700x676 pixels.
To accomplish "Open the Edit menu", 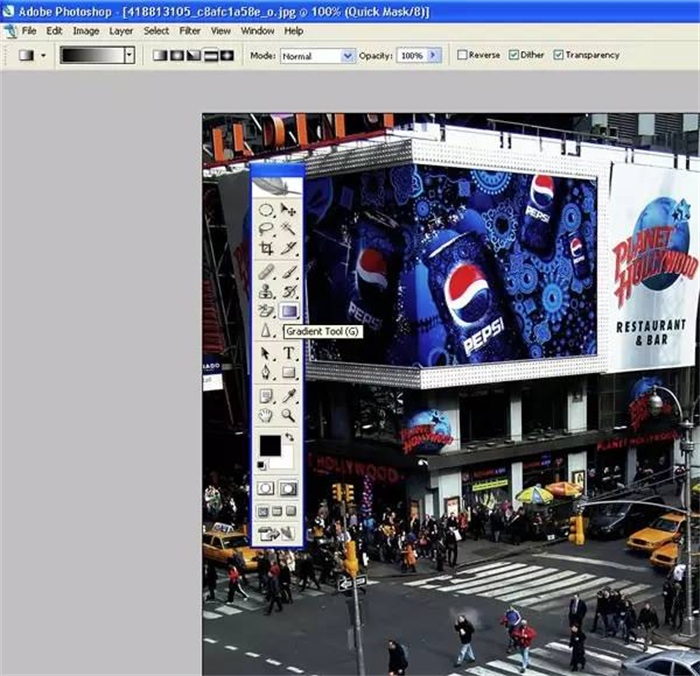I will click(x=54, y=31).
